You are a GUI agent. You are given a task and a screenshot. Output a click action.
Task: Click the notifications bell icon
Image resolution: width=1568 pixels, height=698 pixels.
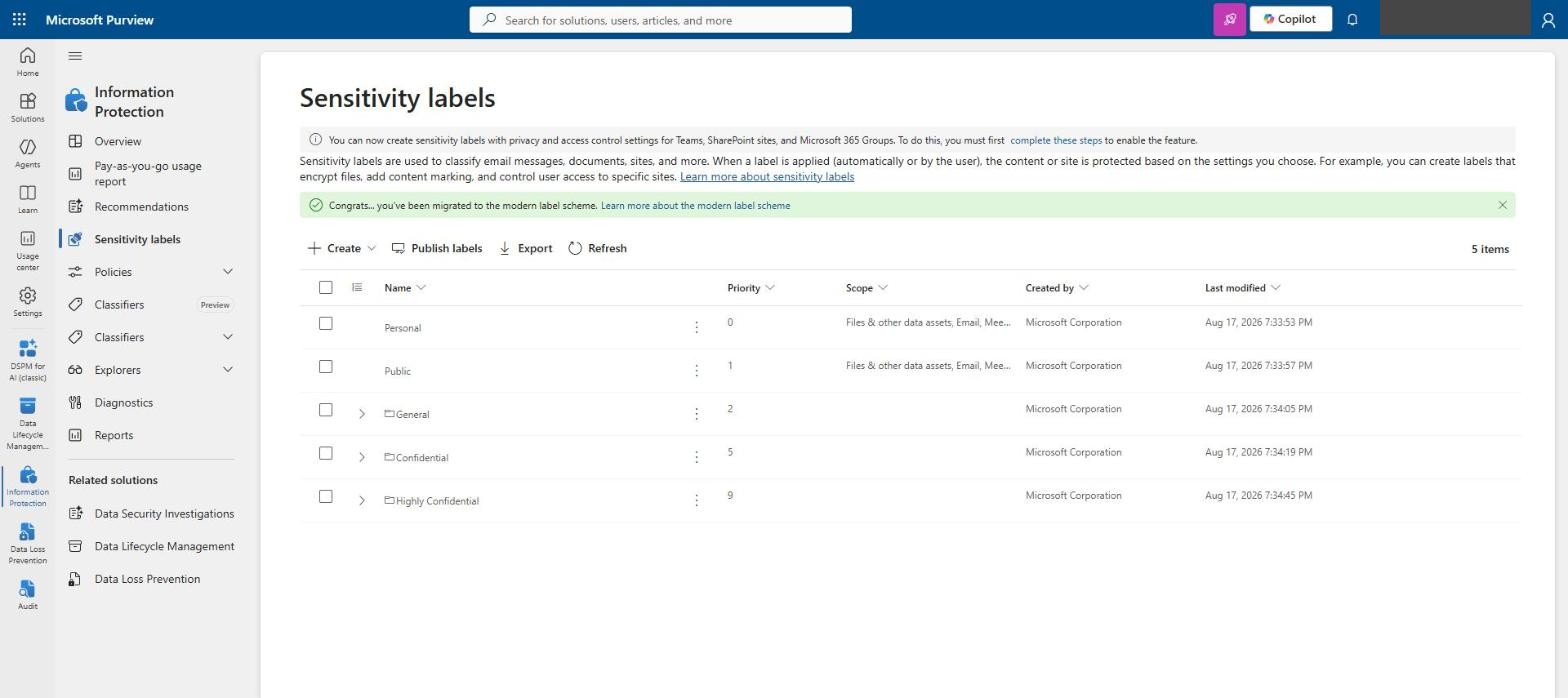1352,19
